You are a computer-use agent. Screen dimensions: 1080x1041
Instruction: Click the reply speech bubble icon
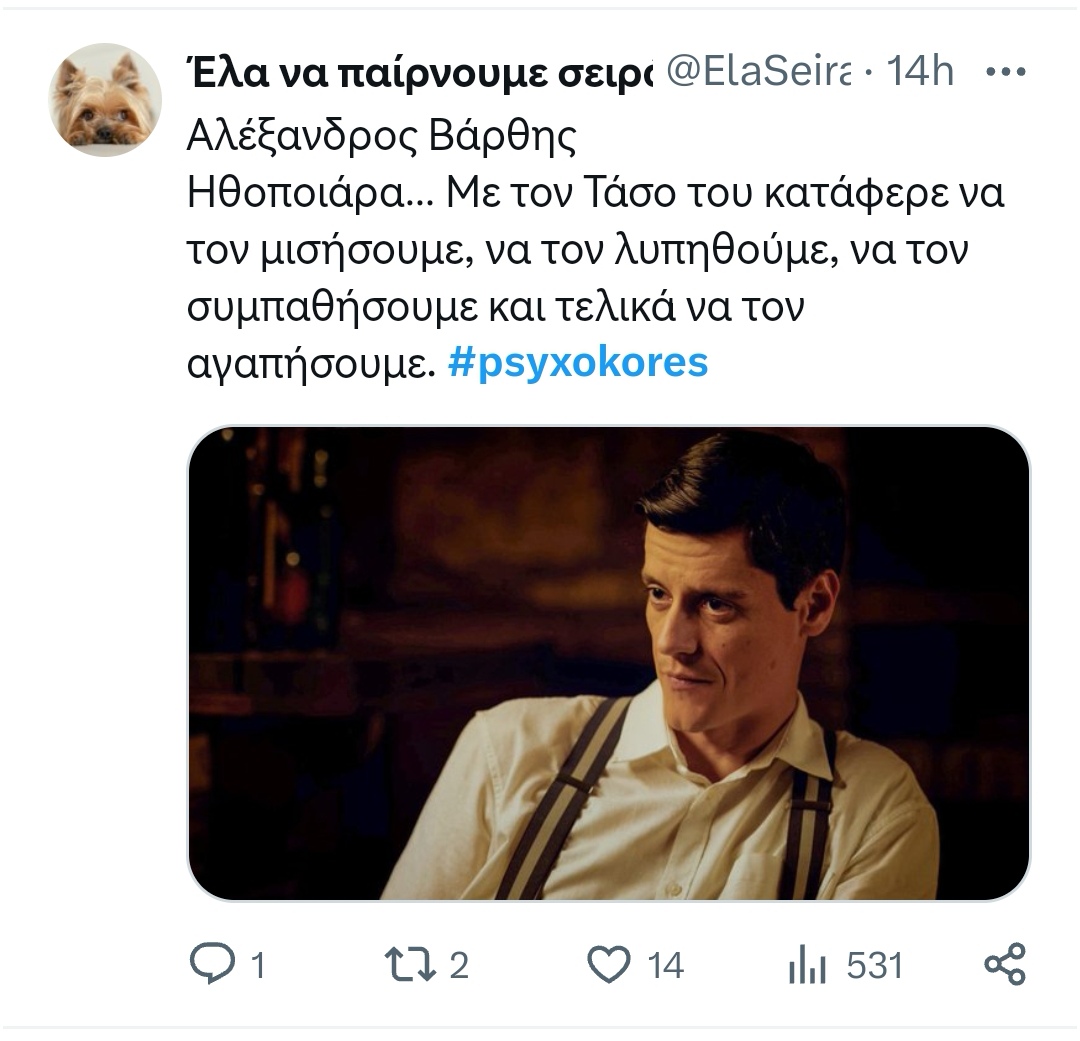[211, 964]
